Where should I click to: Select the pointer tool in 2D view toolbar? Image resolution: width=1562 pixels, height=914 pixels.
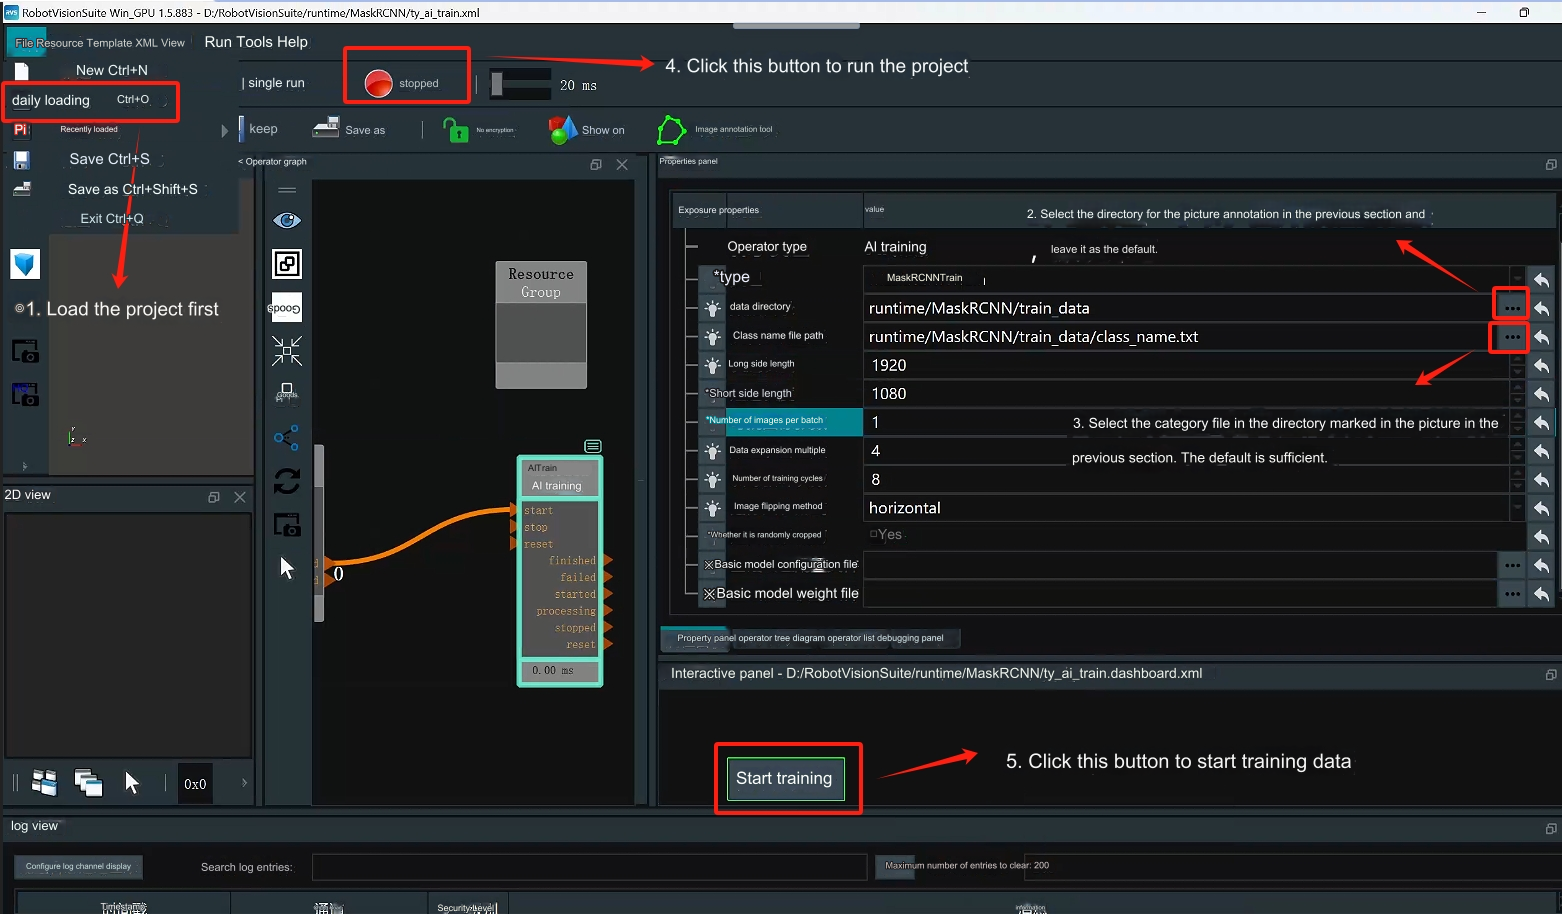pos(132,782)
